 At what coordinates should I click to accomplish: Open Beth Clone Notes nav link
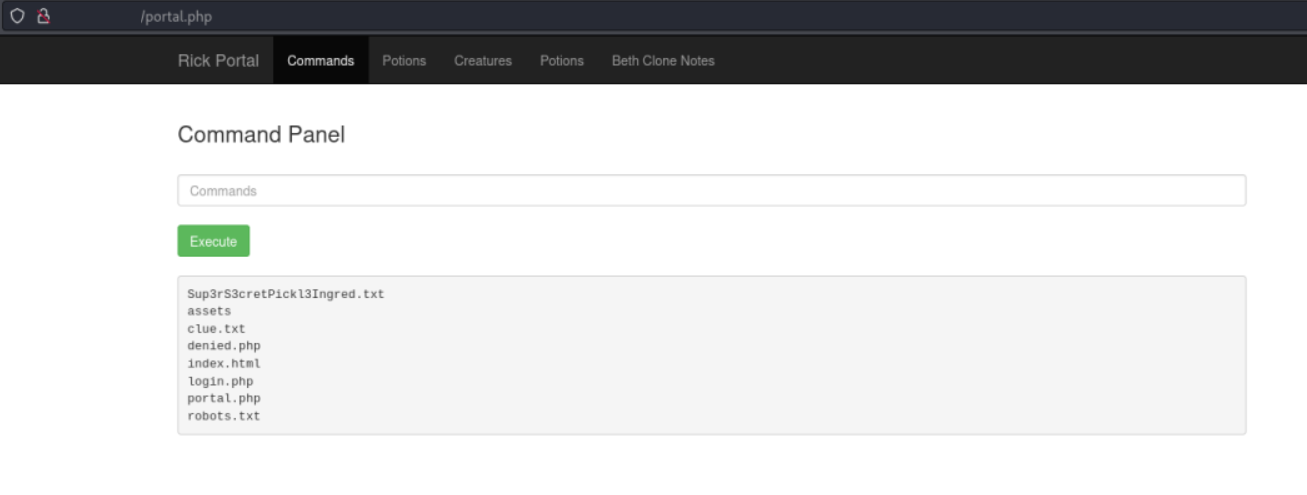point(663,61)
